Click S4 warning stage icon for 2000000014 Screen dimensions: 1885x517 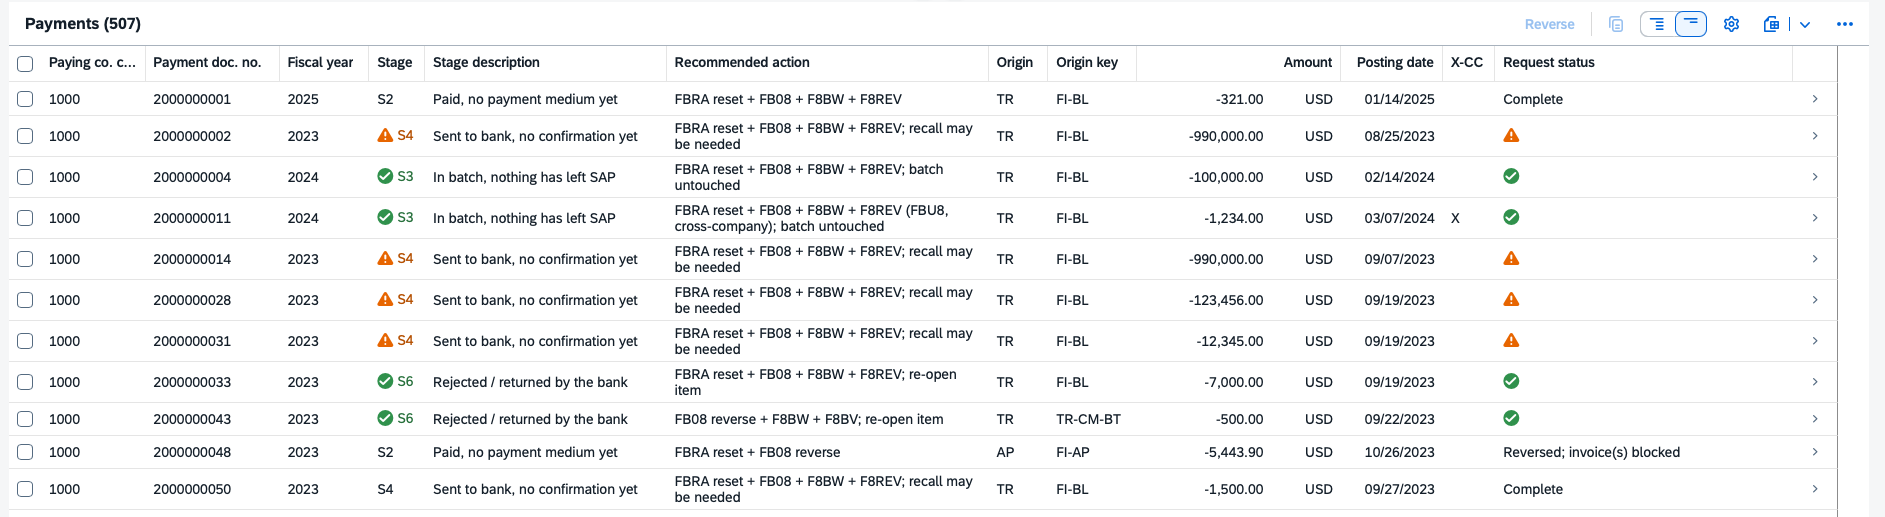pos(385,258)
